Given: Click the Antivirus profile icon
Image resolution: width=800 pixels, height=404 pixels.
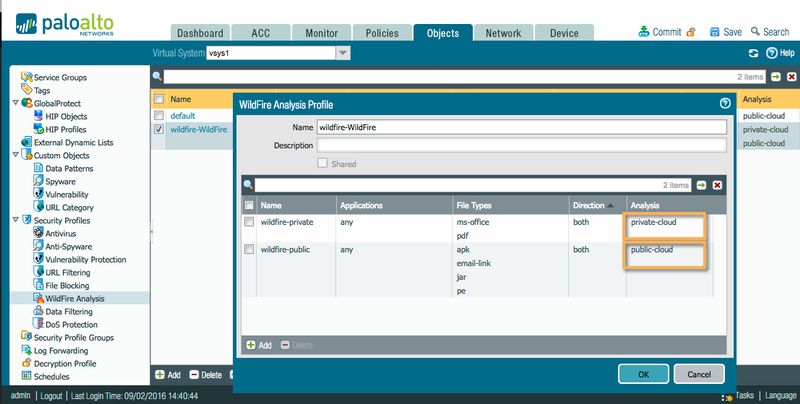Looking at the screenshot, I should 38,233.
